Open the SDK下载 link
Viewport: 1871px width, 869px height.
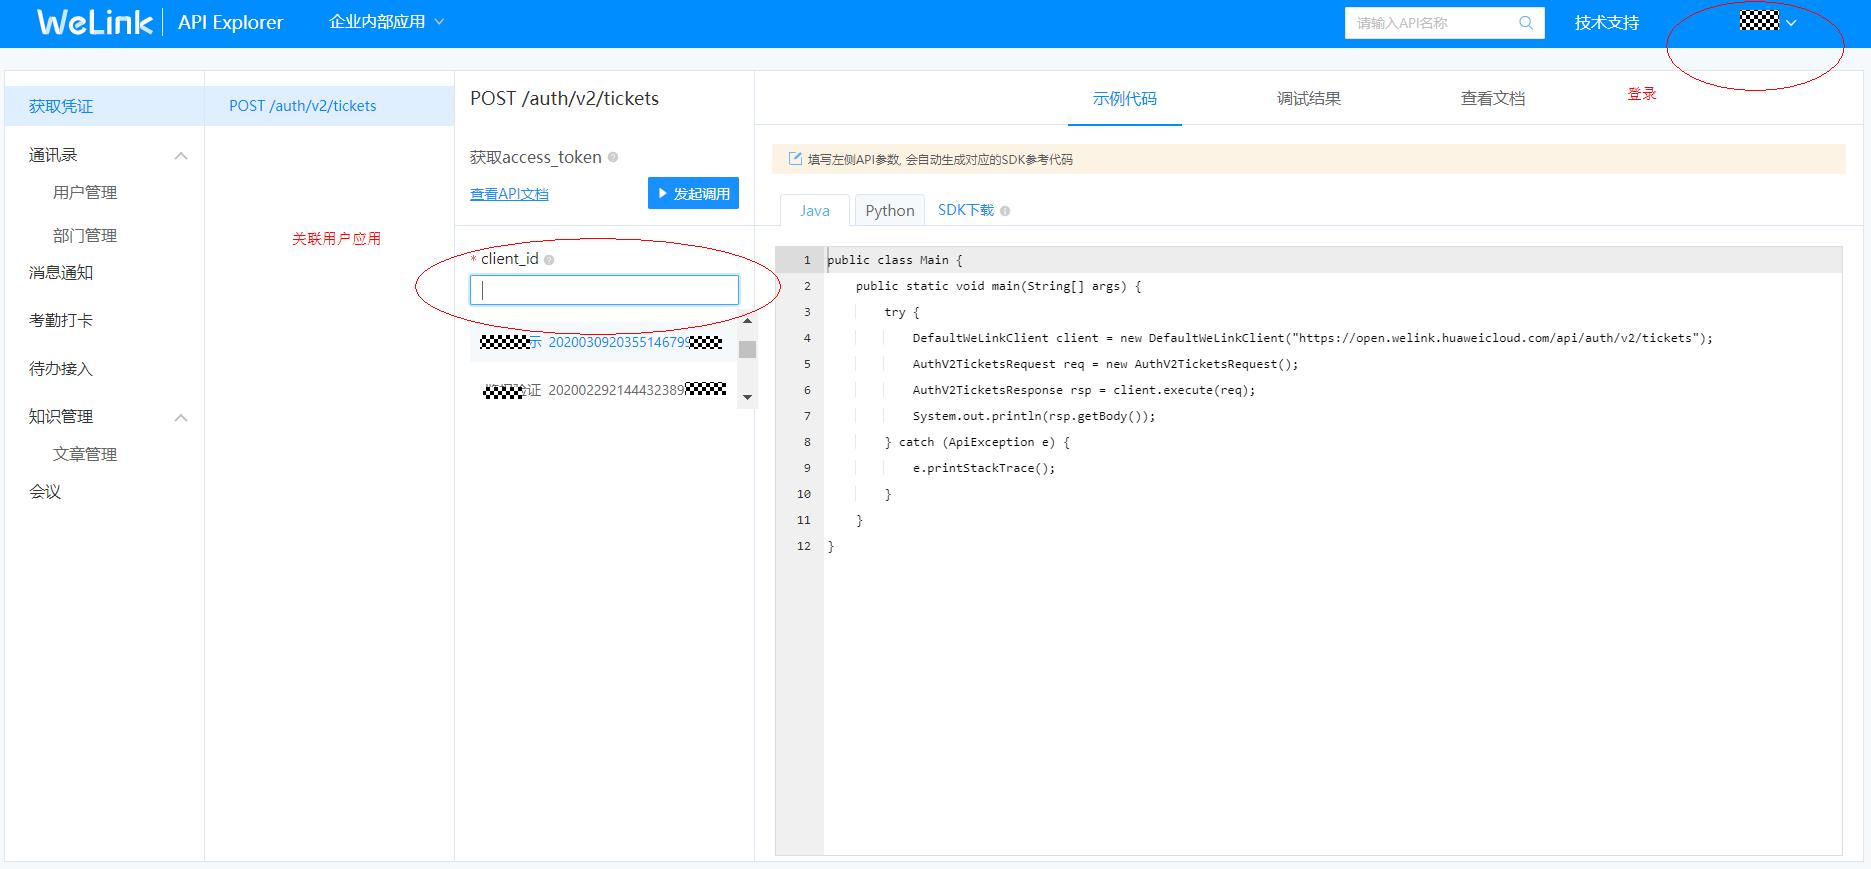(966, 210)
